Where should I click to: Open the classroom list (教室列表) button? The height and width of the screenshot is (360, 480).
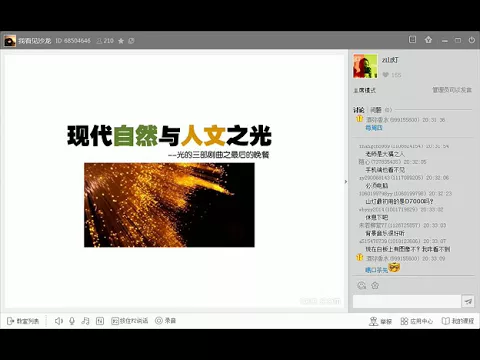(23, 321)
